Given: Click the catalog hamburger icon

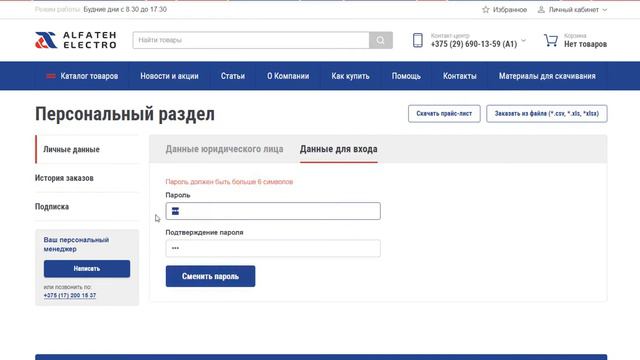Looking at the screenshot, I should pyautogui.click(x=51, y=76).
